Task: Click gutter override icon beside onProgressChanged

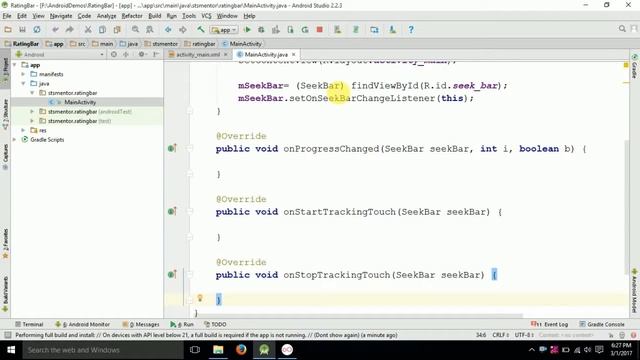Action: pos(172,148)
